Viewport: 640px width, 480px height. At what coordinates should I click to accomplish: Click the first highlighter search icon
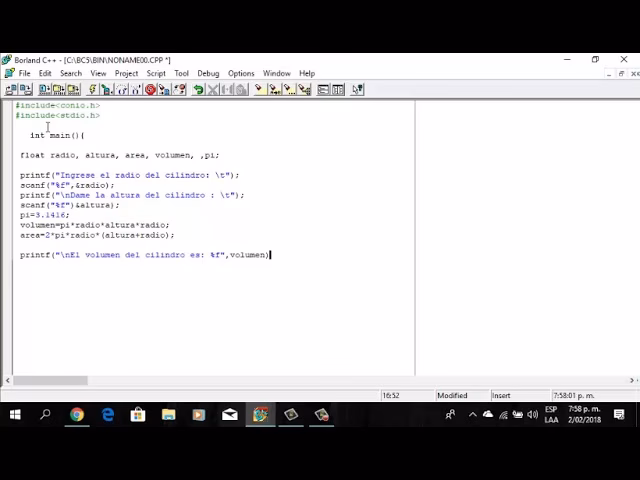[259, 89]
